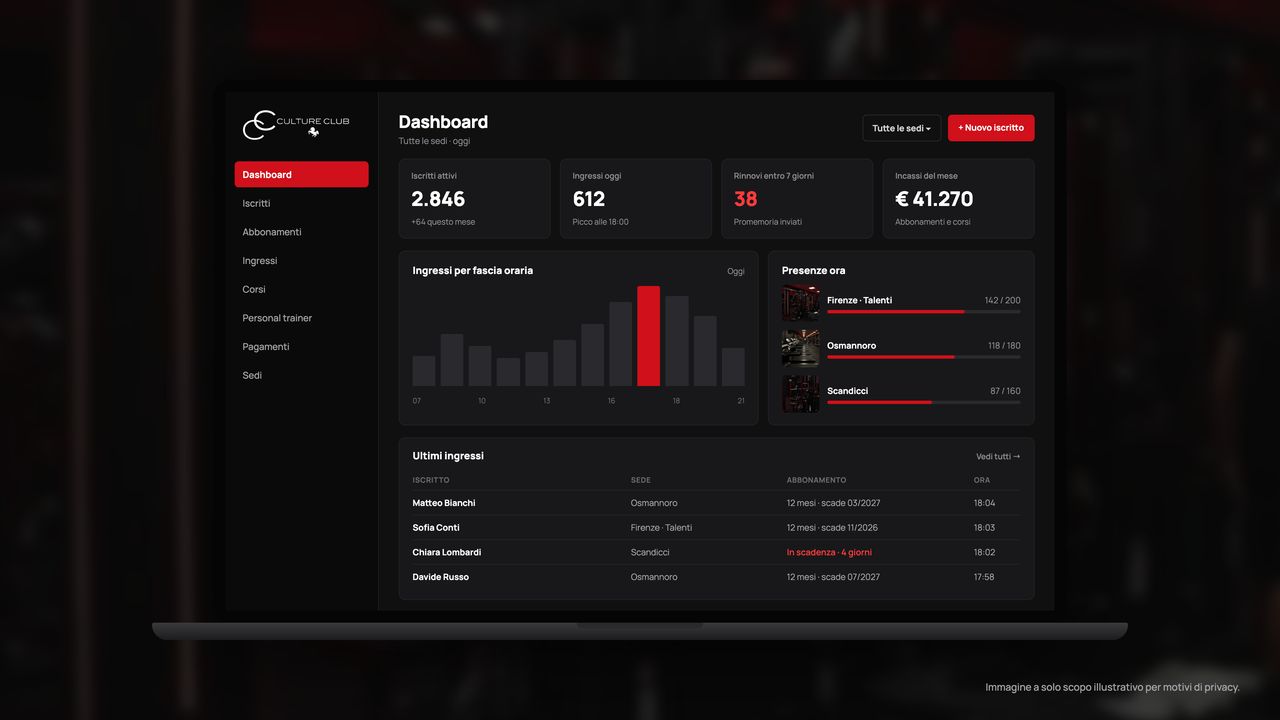
Task: Follow the Vedi tutti link
Action: (x=998, y=456)
